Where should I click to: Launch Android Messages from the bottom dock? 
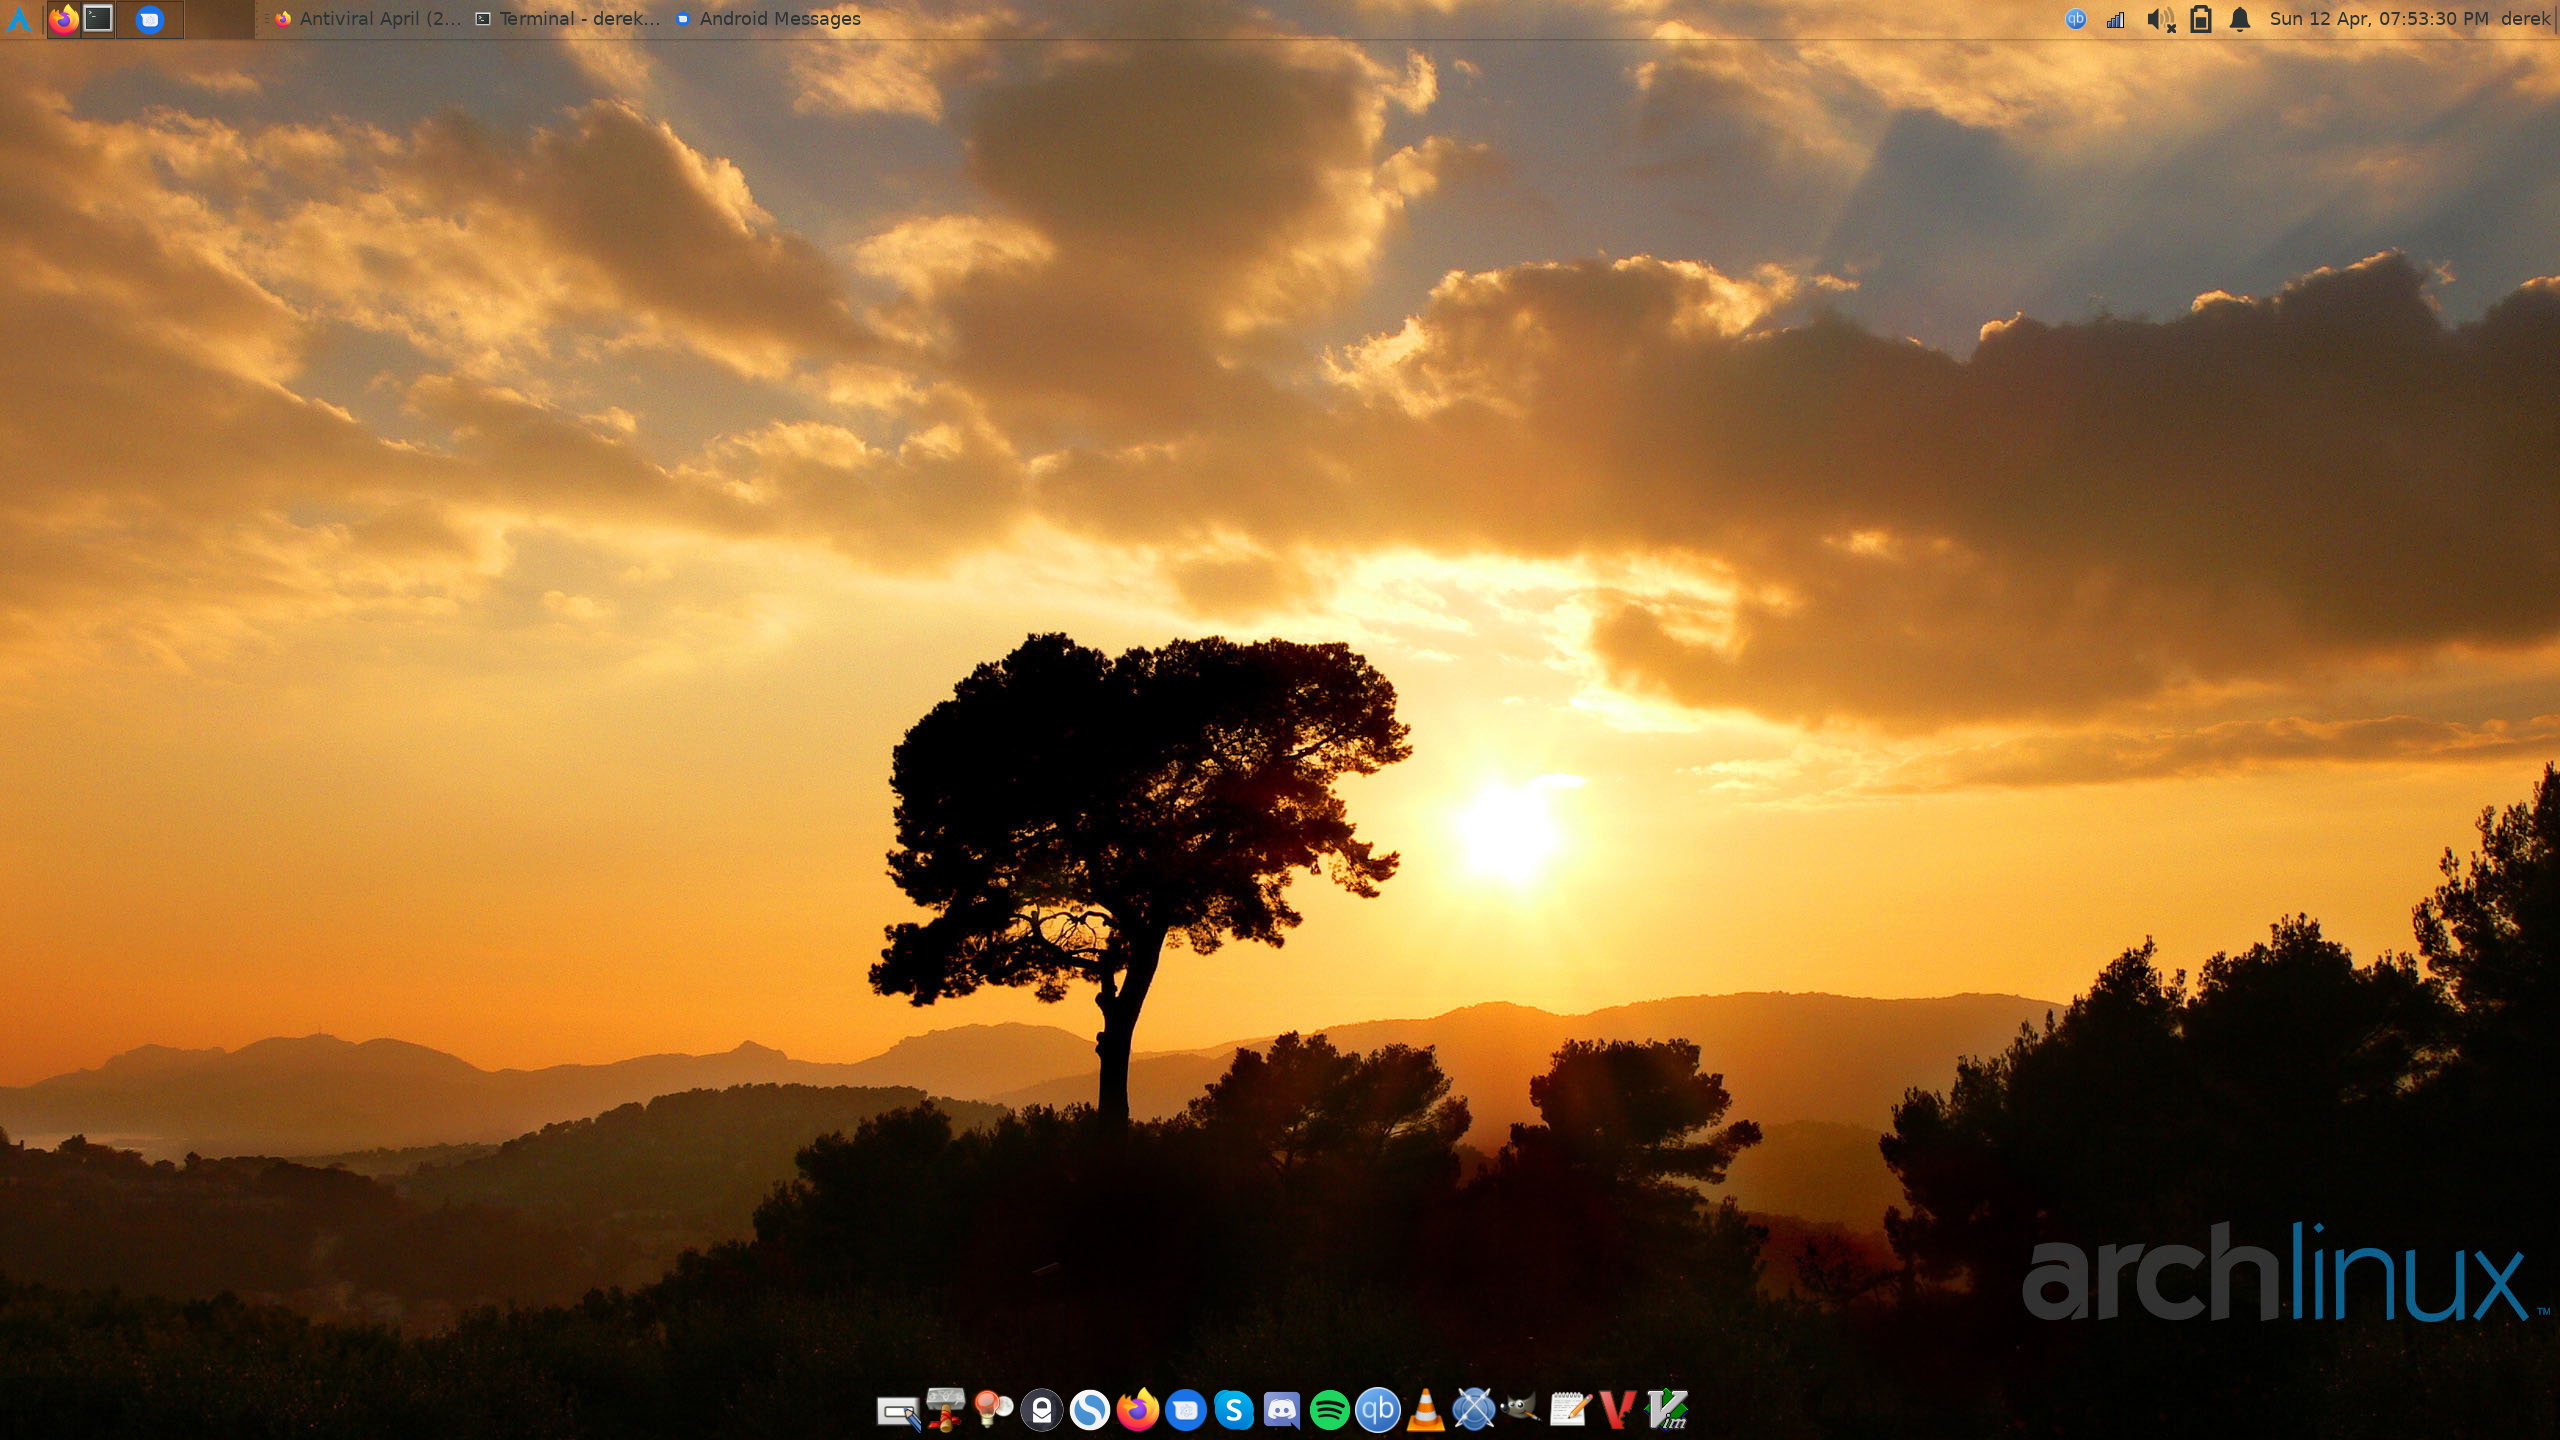pyautogui.click(x=1185, y=1411)
